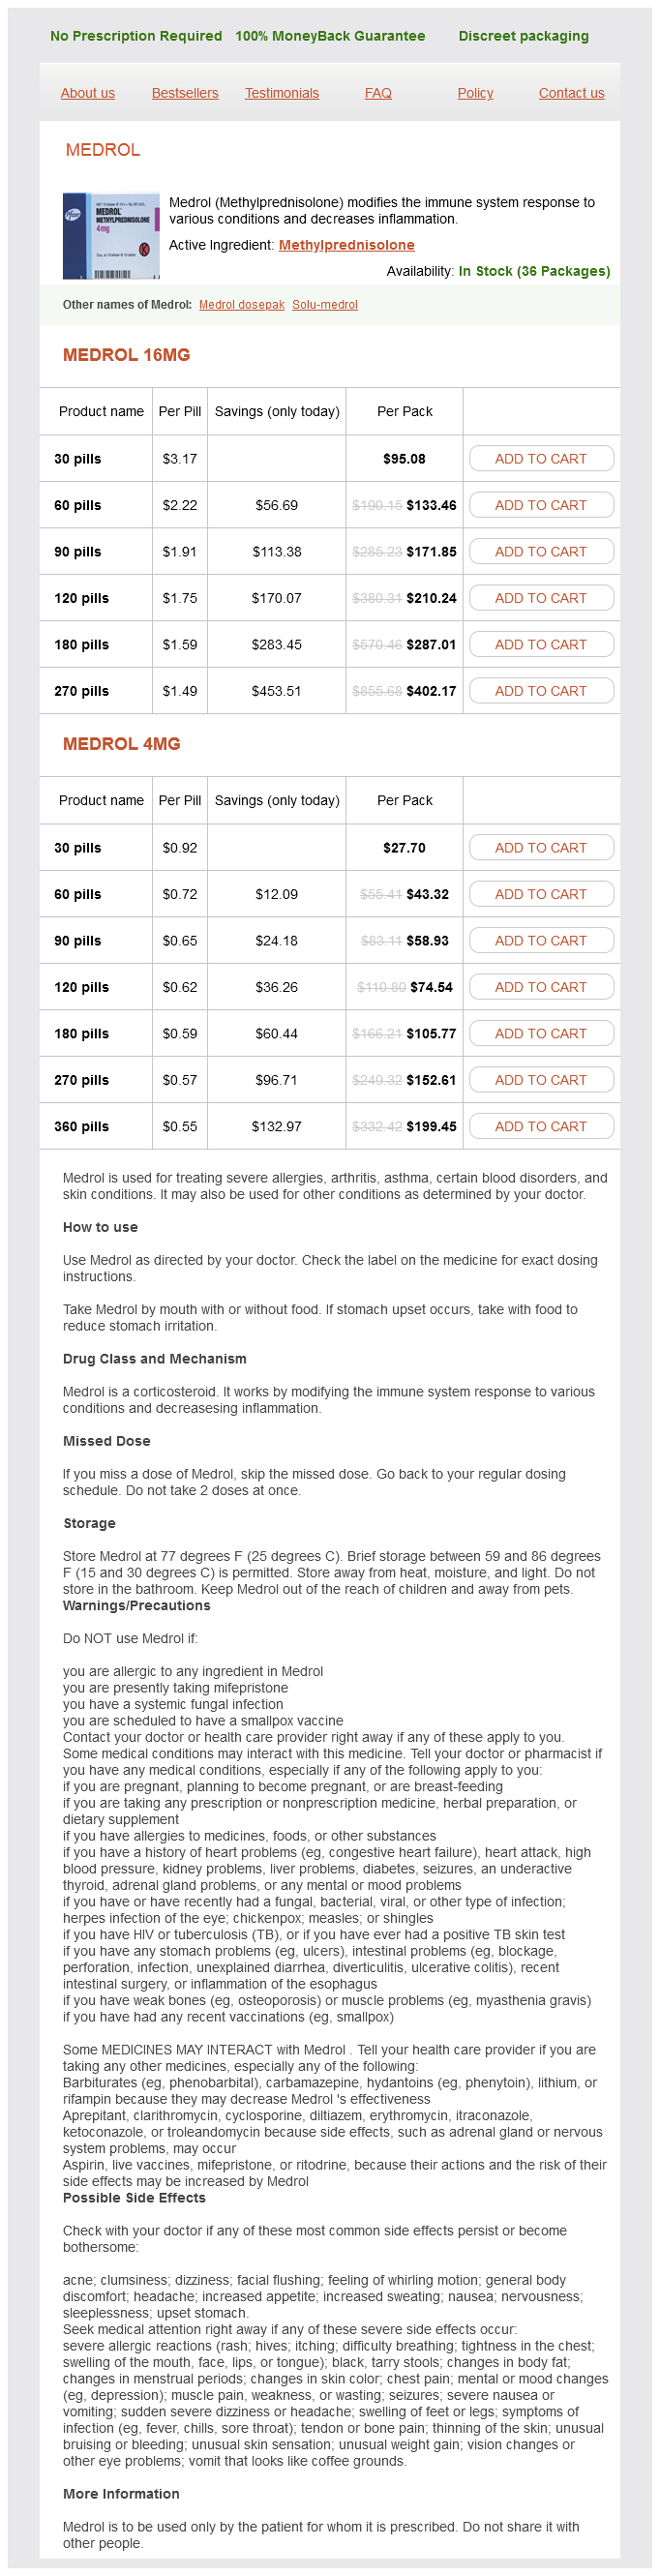This screenshot has width=660, height=2576.
Task: Go to Bestsellers in navigation
Action: pyautogui.click(x=185, y=93)
